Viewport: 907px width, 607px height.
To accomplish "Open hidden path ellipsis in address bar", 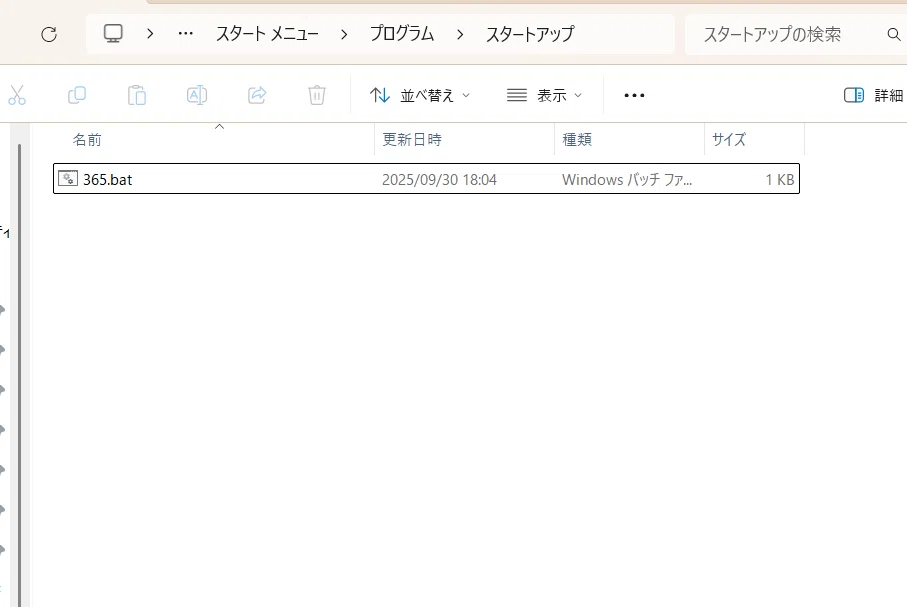I will coord(186,34).
